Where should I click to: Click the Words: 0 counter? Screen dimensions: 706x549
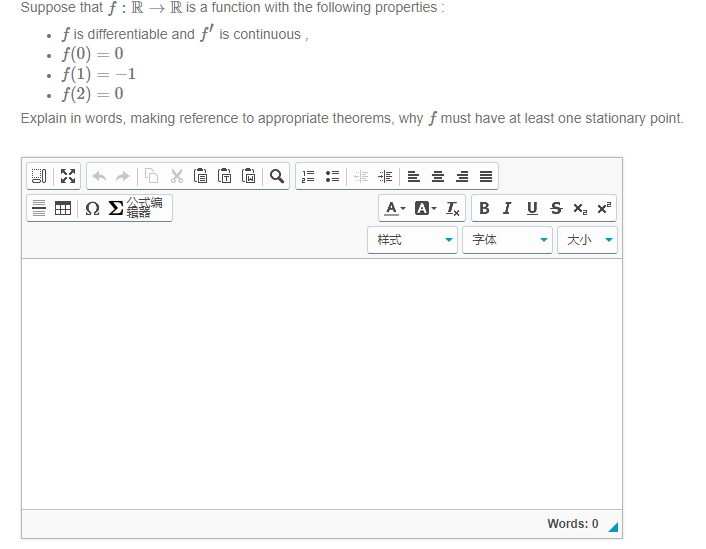pos(572,524)
